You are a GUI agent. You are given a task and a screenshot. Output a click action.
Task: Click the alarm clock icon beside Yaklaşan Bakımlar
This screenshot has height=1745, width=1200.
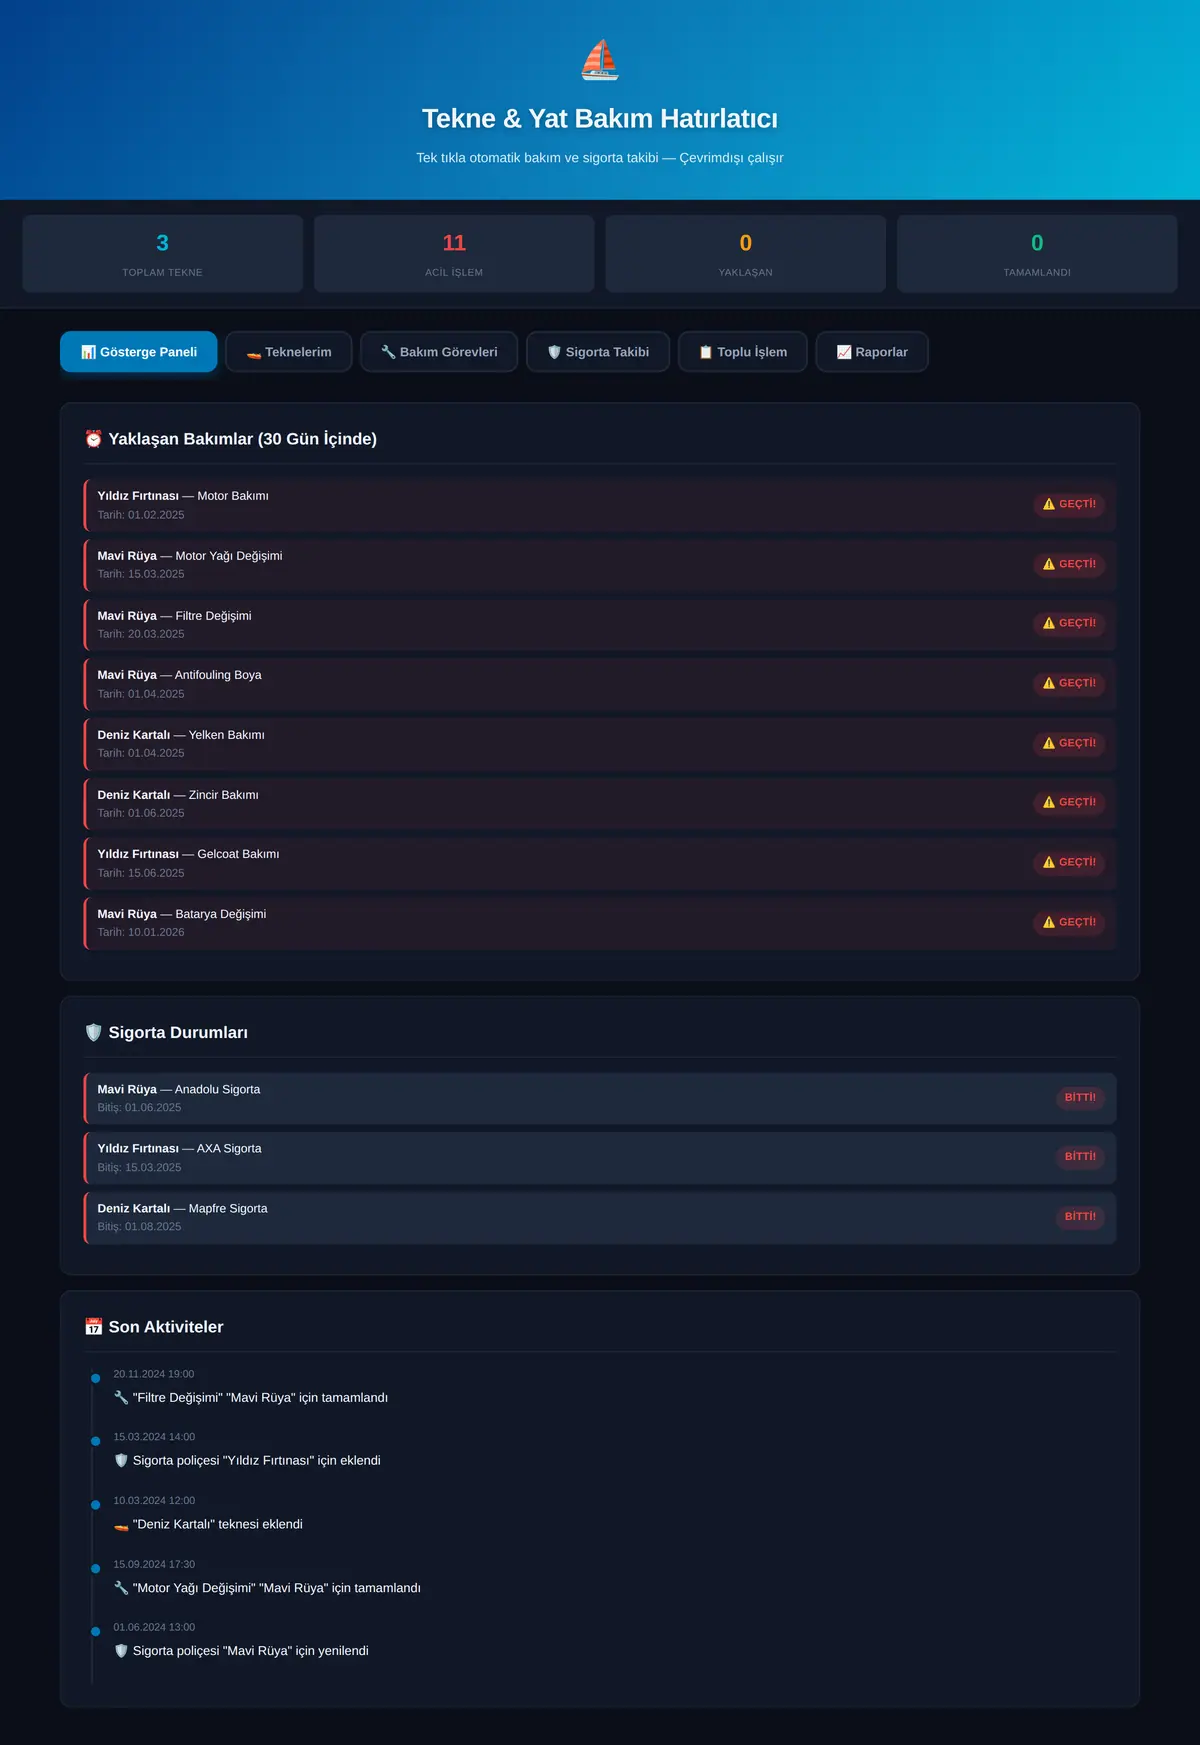coord(94,439)
